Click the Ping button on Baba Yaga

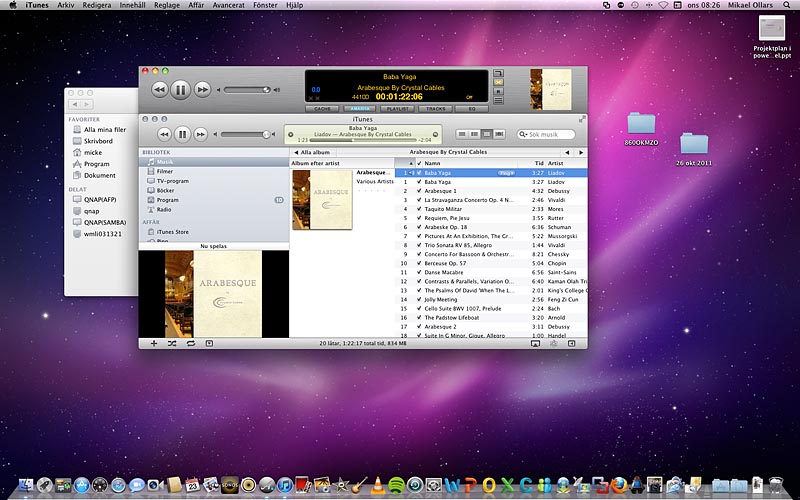506,173
